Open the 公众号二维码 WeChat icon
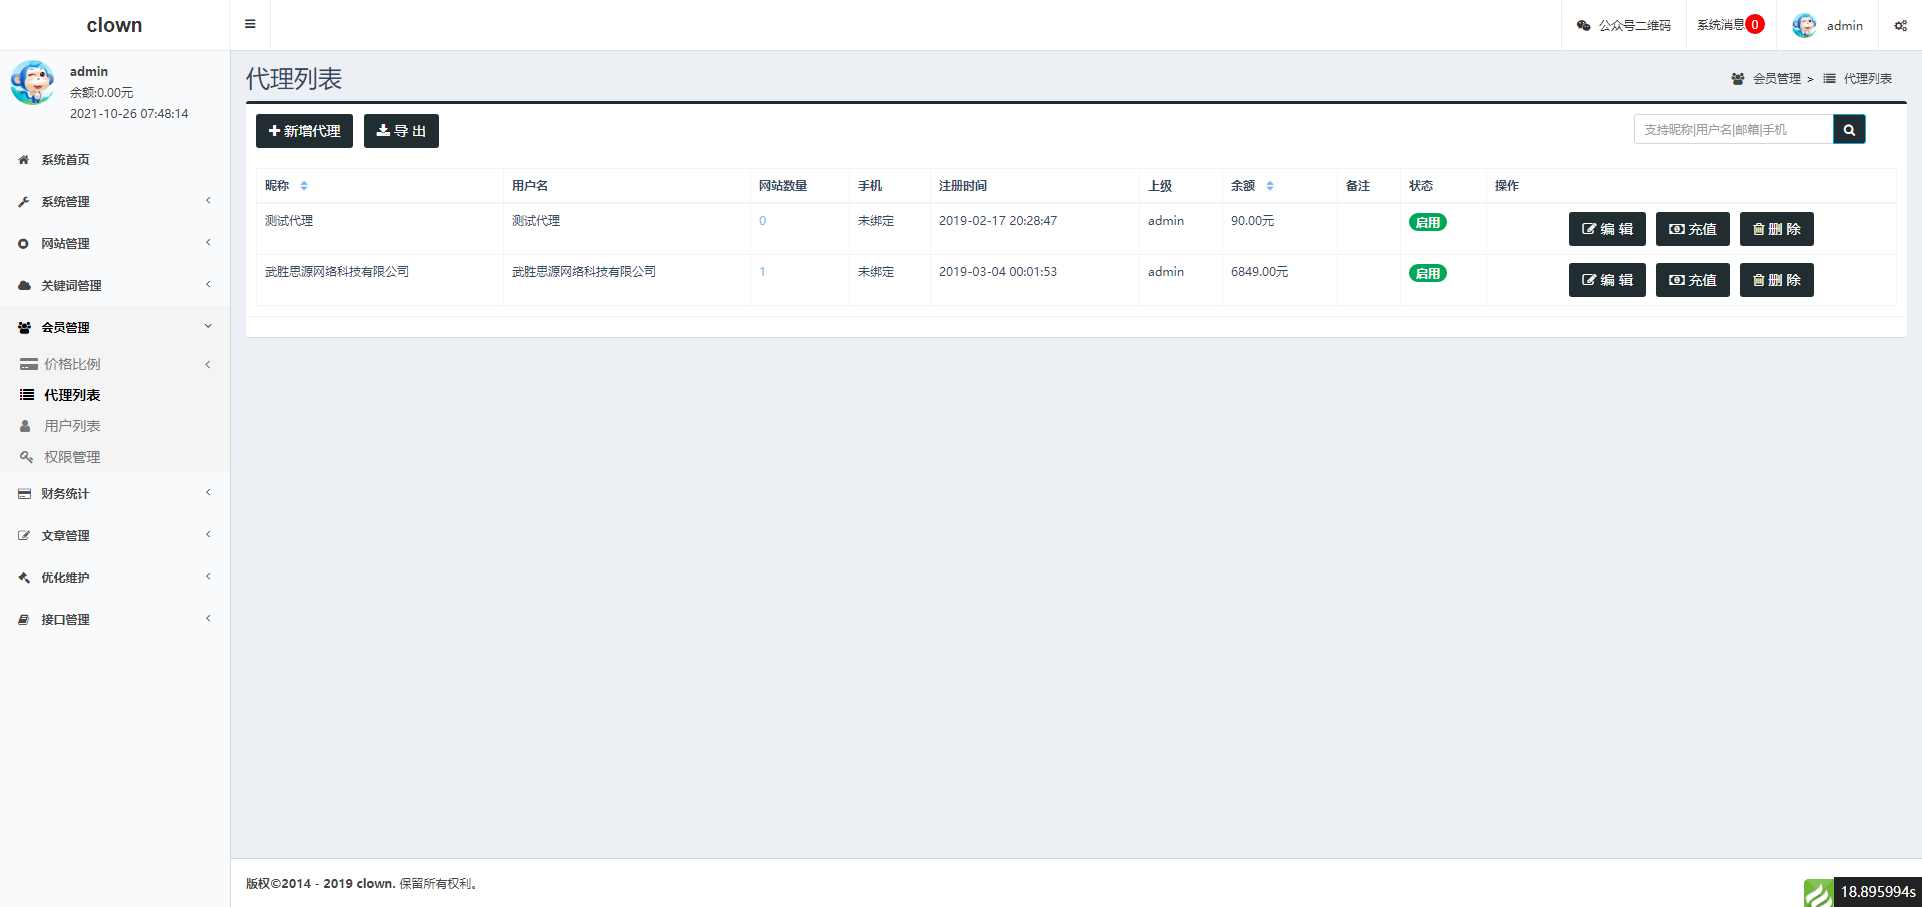Viewport: 1922px width, 907px height. pos(1584,25)
